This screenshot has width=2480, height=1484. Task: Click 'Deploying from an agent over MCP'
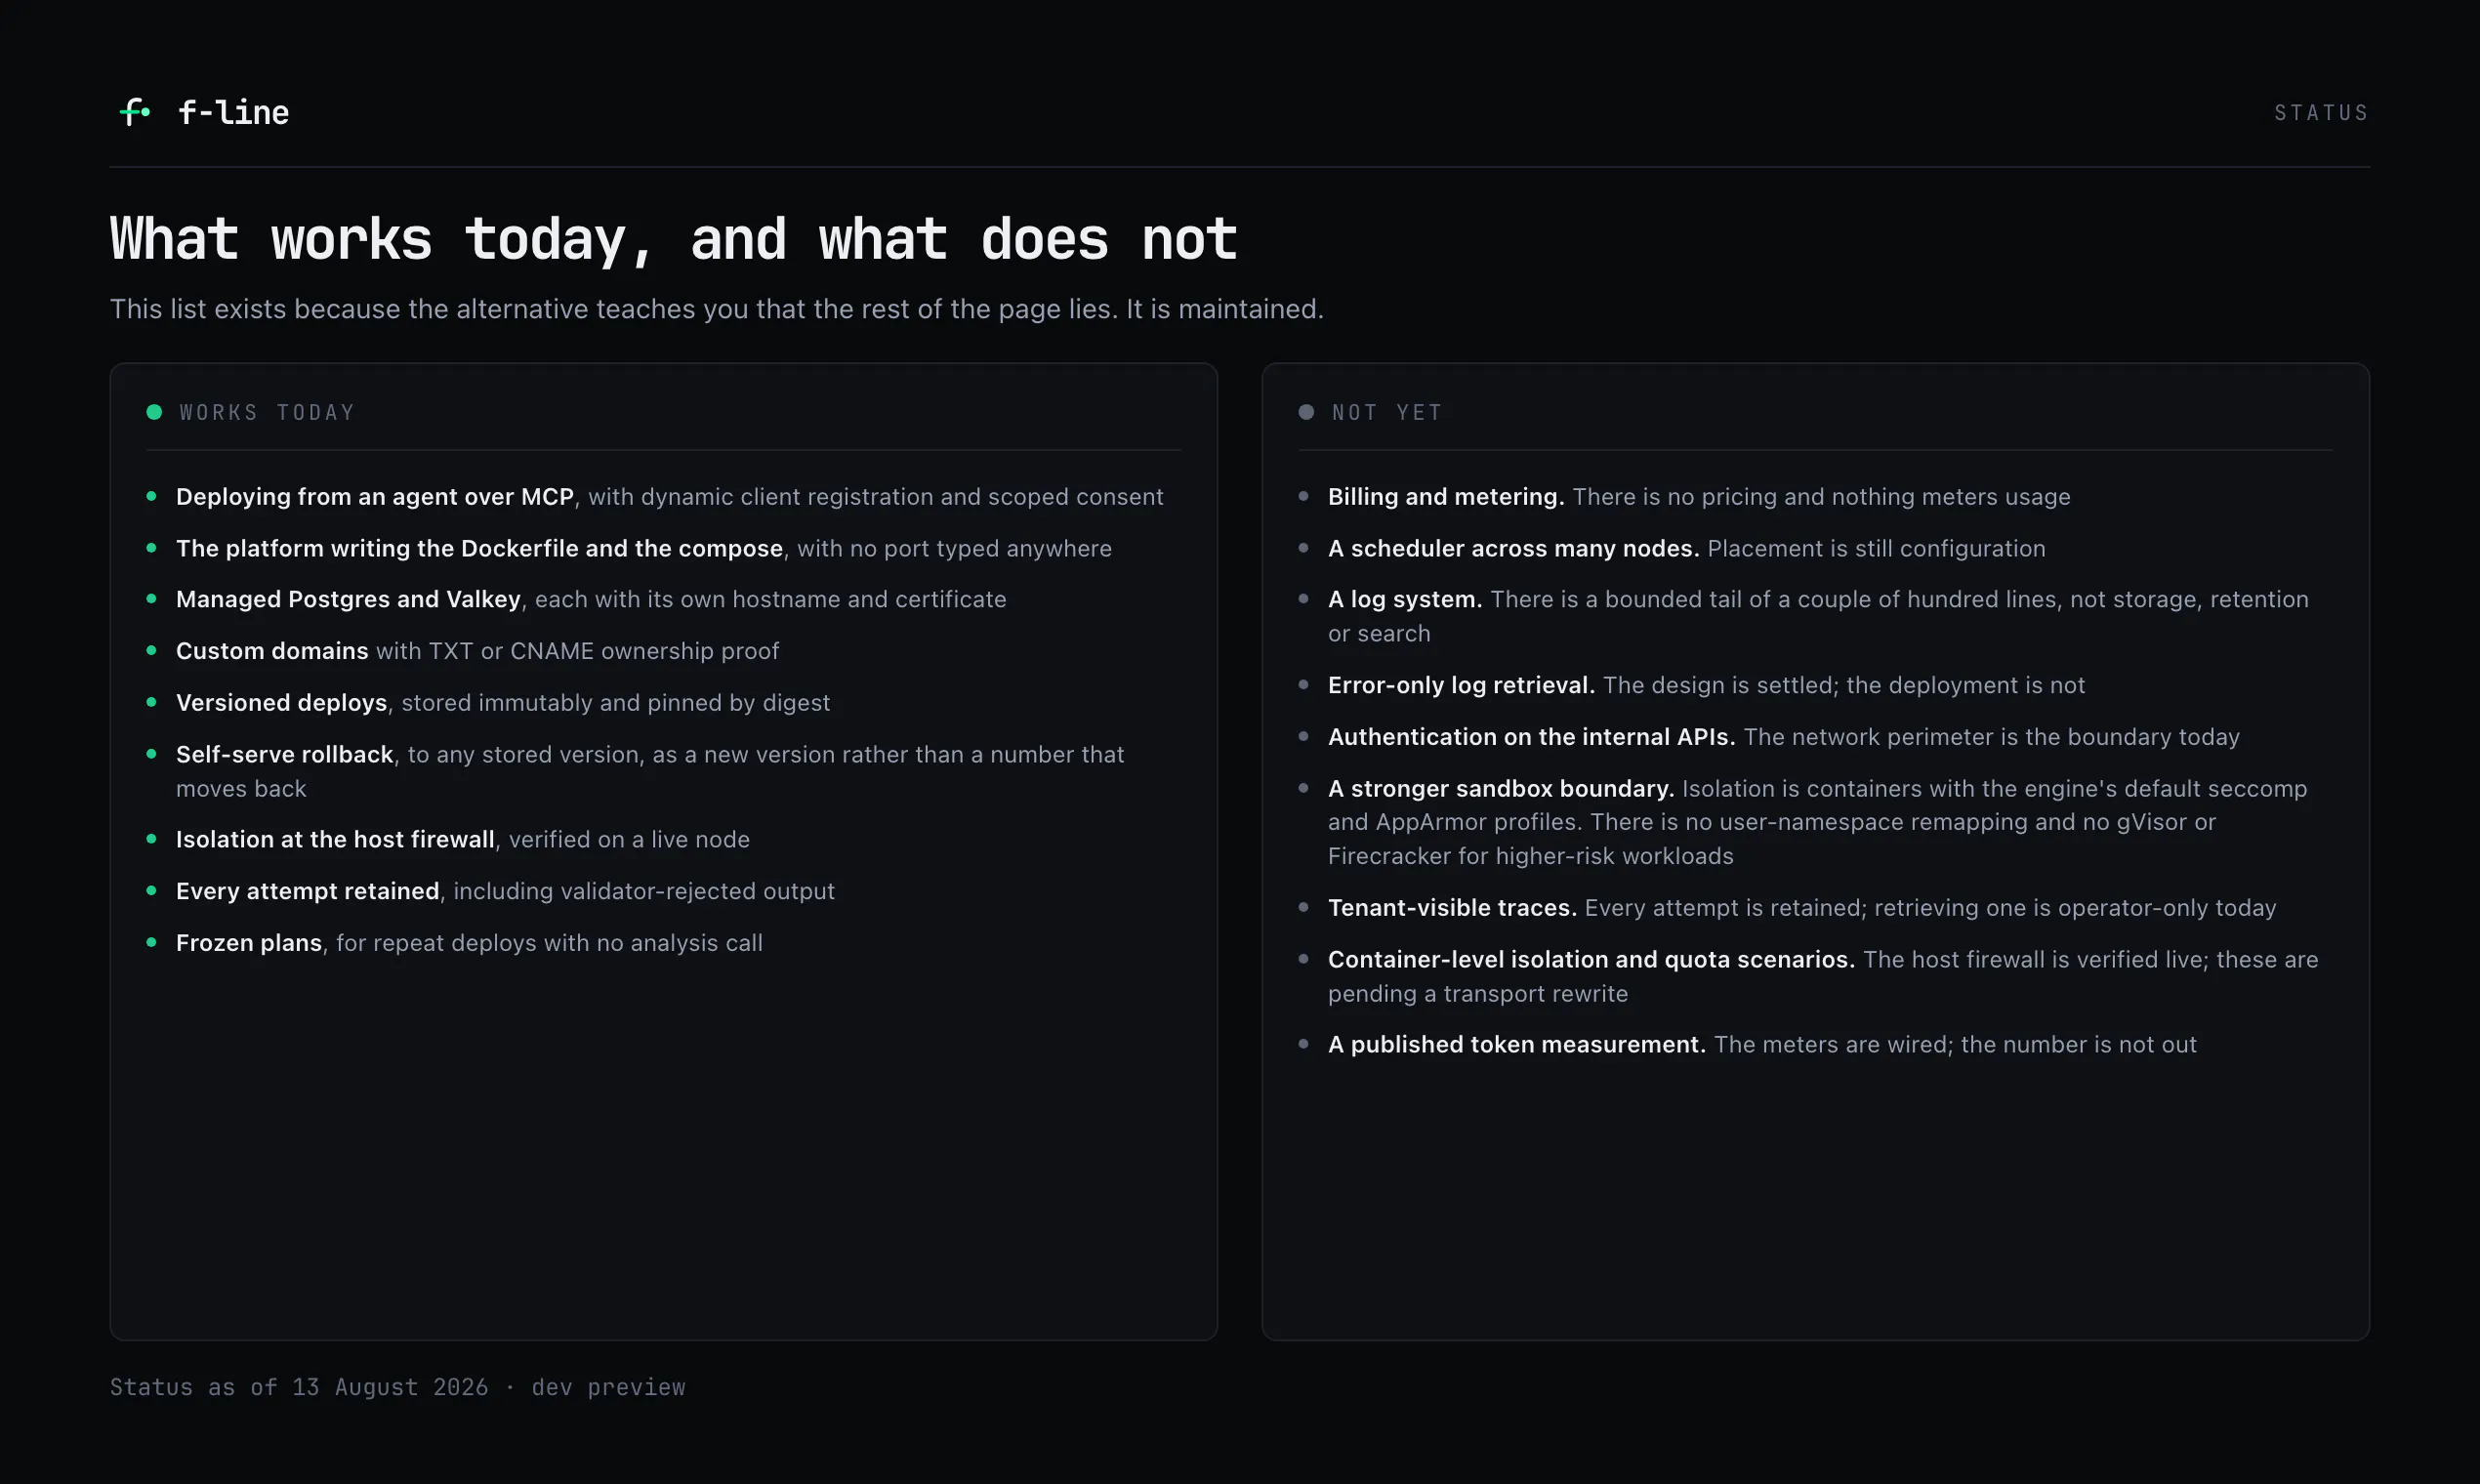pyautogui.click(x=375, y=497)
